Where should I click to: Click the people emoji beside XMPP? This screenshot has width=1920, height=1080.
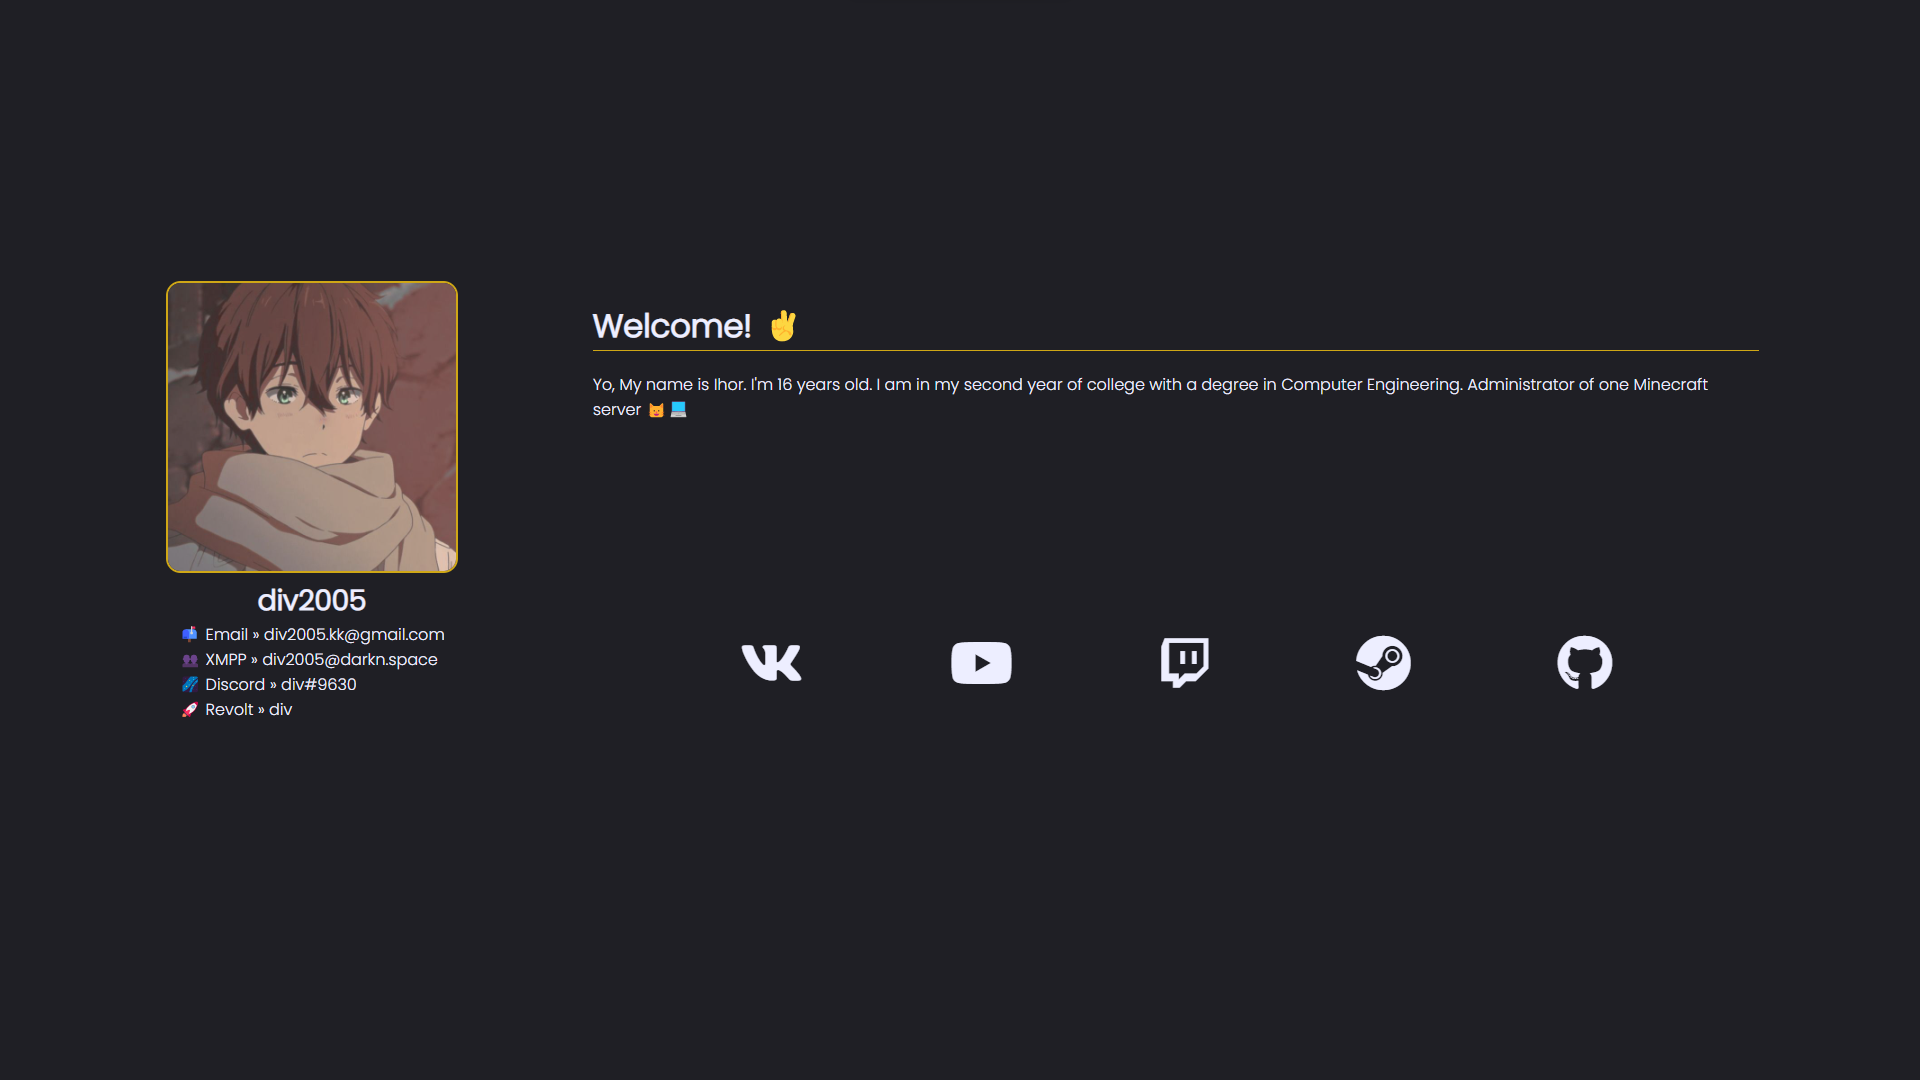click(x=190, y=659)
